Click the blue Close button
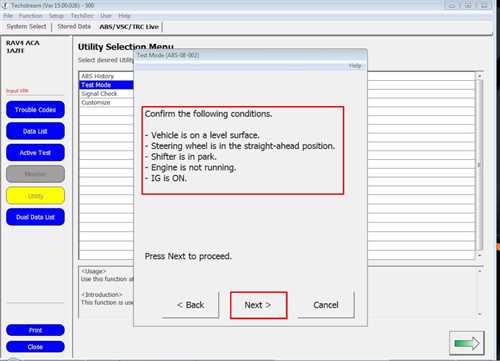Screen dimensions: 500x361 click(x=35, y=347)
